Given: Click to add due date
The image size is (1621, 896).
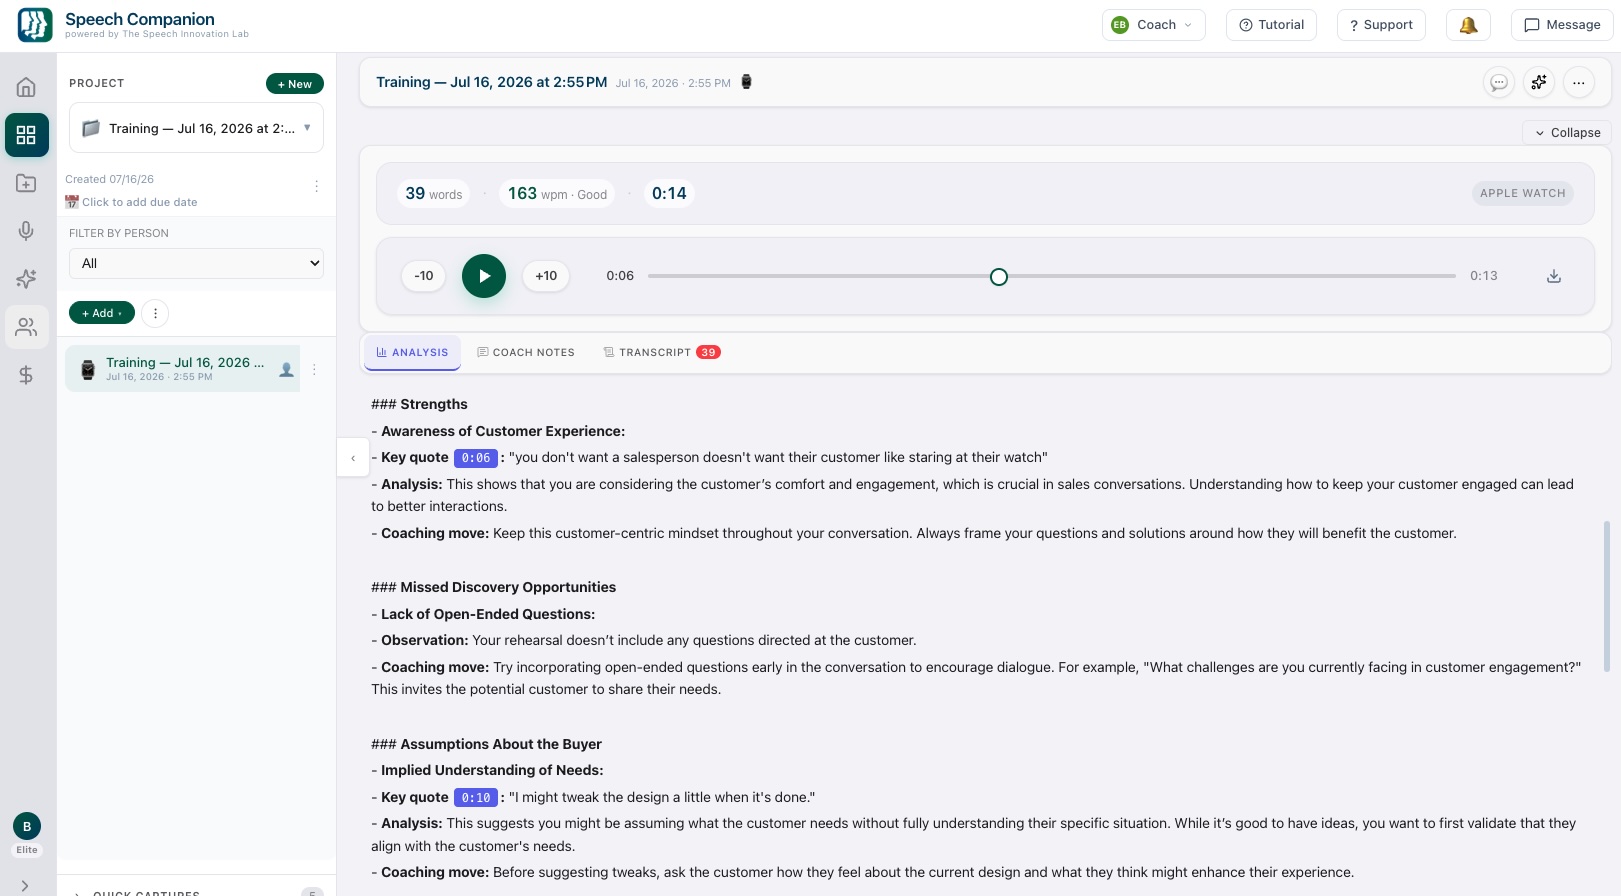Looking at the screenshot, I should coord(131,202).
